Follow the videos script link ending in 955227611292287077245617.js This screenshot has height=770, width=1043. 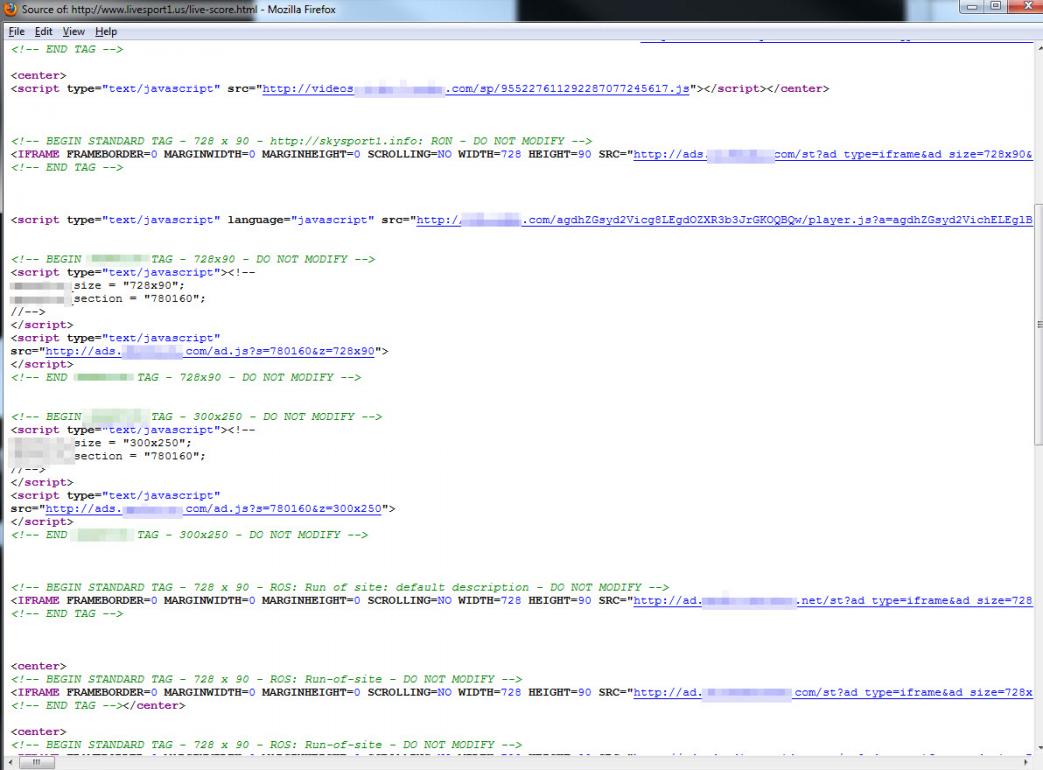coord(476,88)
